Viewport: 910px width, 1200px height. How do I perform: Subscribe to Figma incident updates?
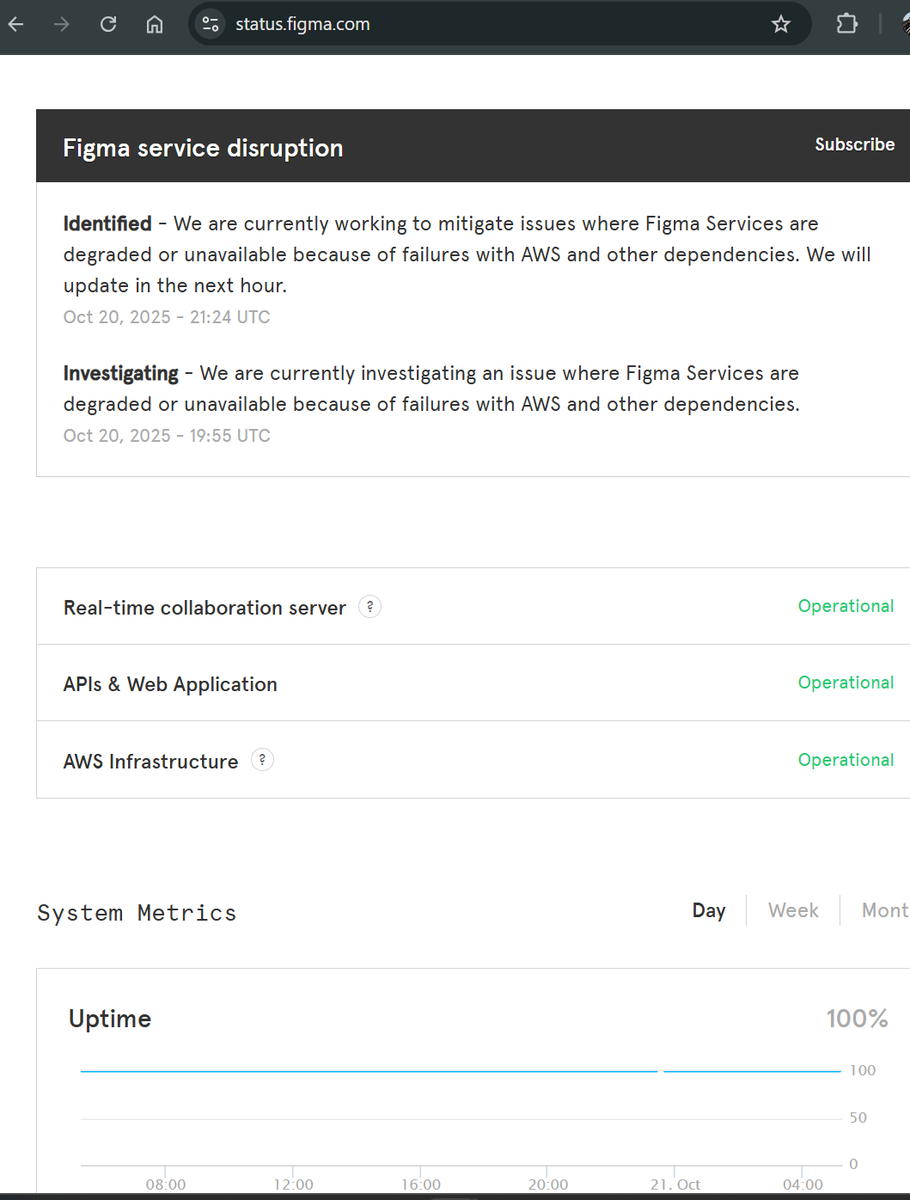(854, 145)
